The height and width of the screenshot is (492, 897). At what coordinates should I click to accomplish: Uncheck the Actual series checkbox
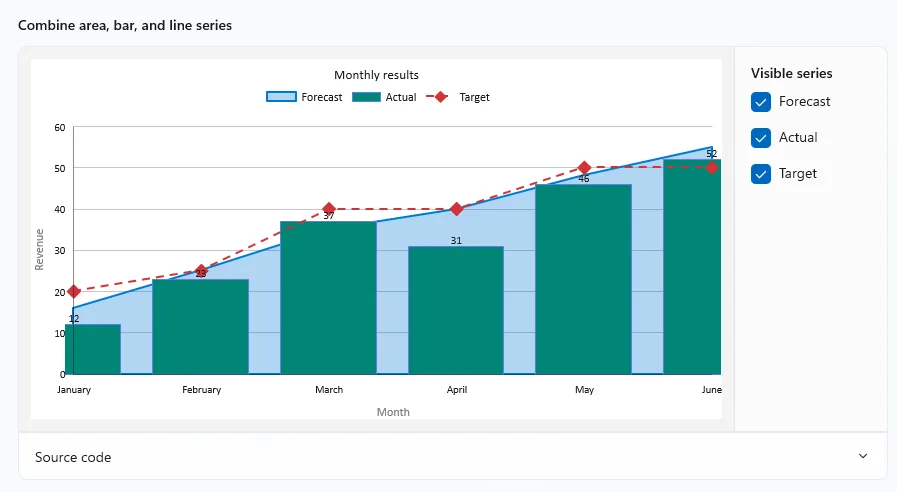point(761,138)
